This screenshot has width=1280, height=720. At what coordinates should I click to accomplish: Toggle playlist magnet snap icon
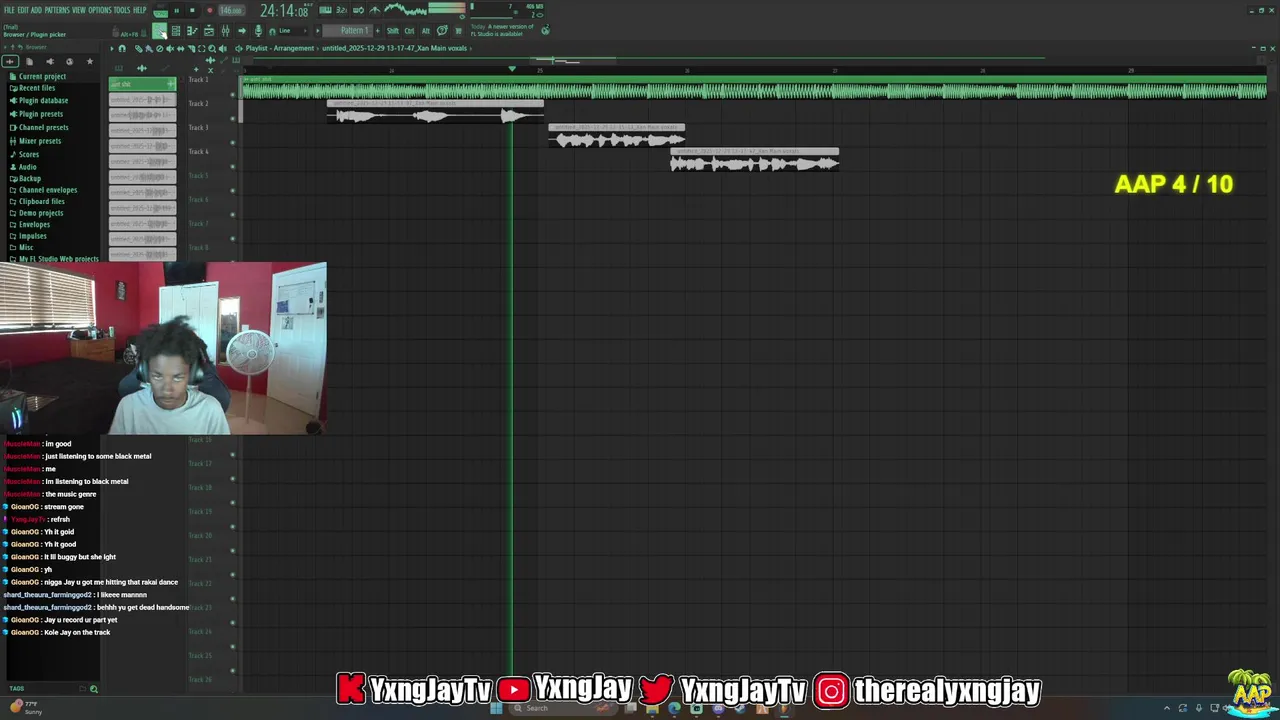click(x=122, y=48)
